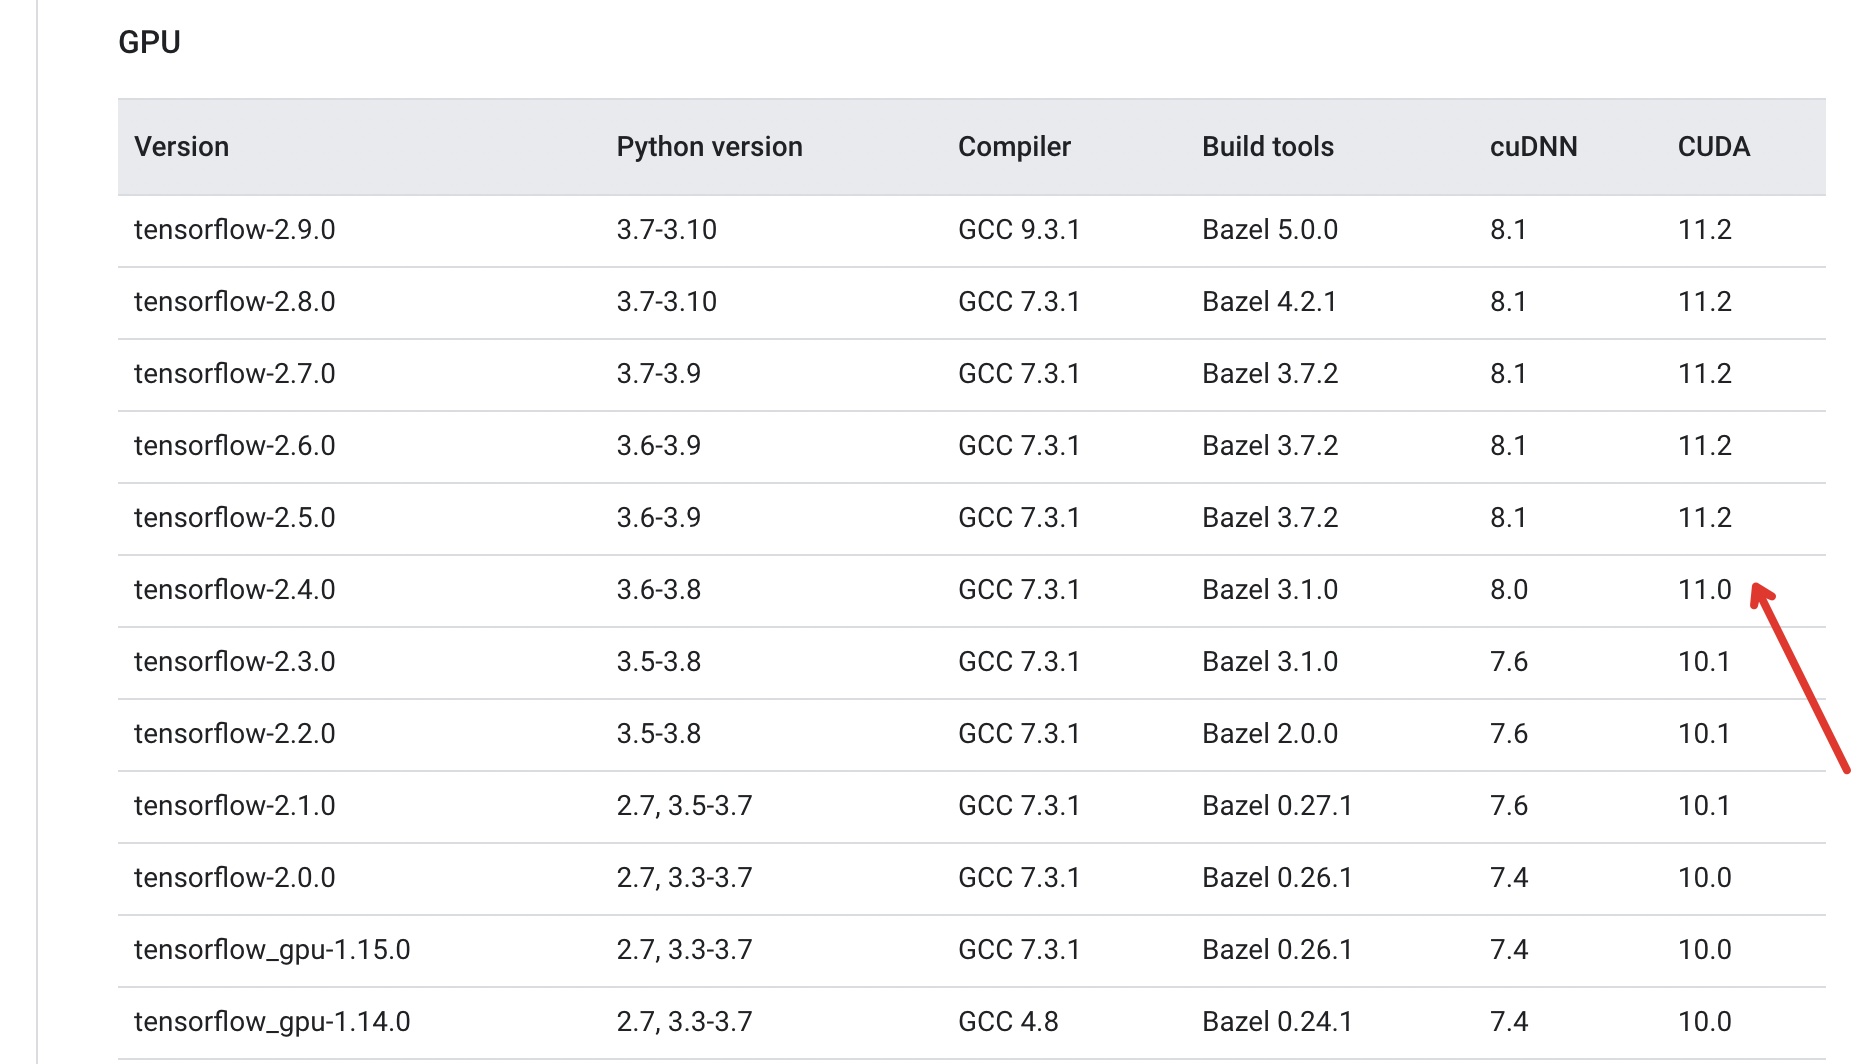
Task: Click the tensorflow-2.4.0 row label
Action: [234, 590]
